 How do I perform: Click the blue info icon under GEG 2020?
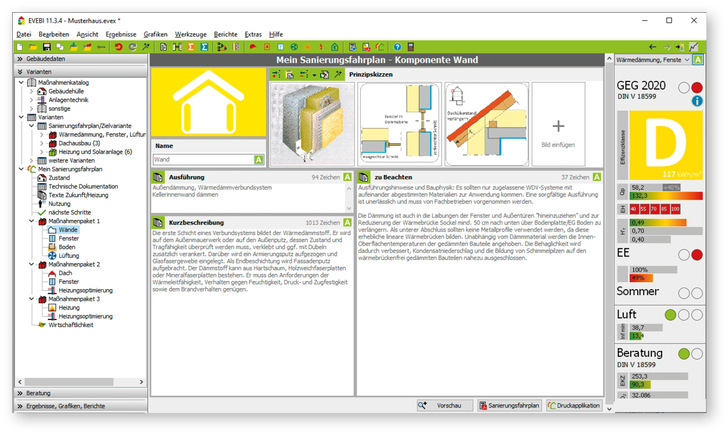pyautogui.click(x=697, y=101)
